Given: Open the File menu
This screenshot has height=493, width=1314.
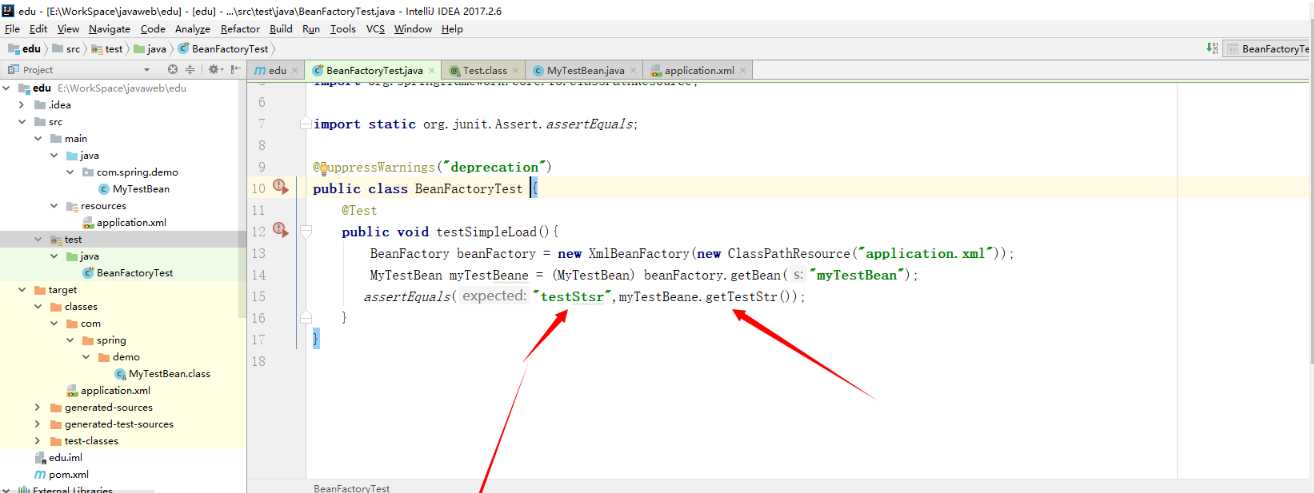Looking at the screenshot, I should point(12,29).
